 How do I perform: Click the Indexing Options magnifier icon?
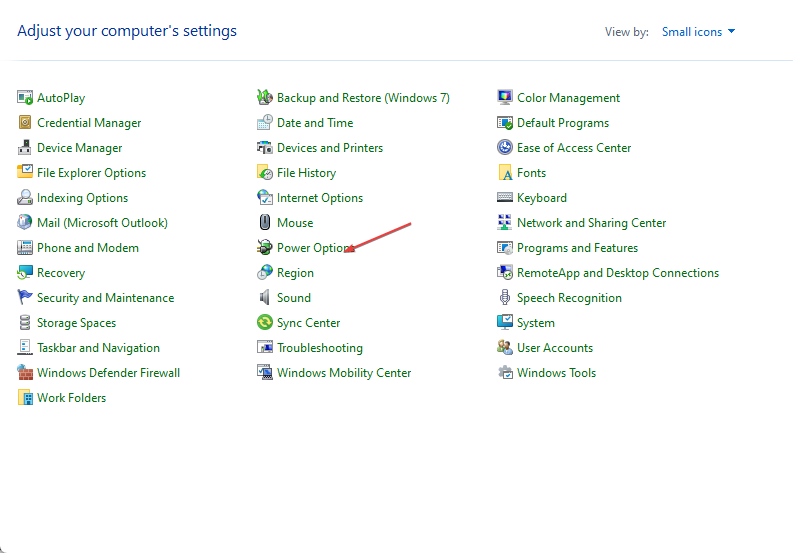click(25, 197)
